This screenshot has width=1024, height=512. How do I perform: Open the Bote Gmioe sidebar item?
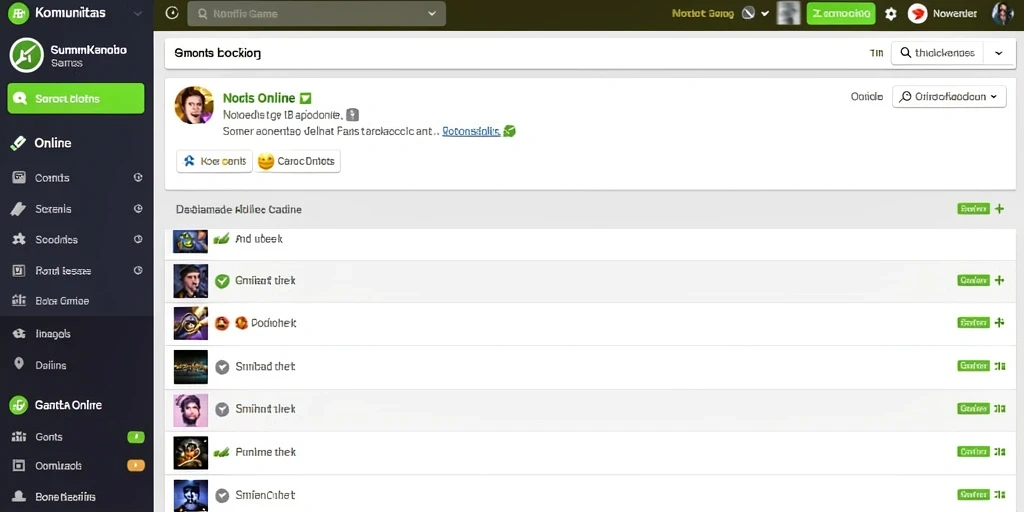coord(61,301)
